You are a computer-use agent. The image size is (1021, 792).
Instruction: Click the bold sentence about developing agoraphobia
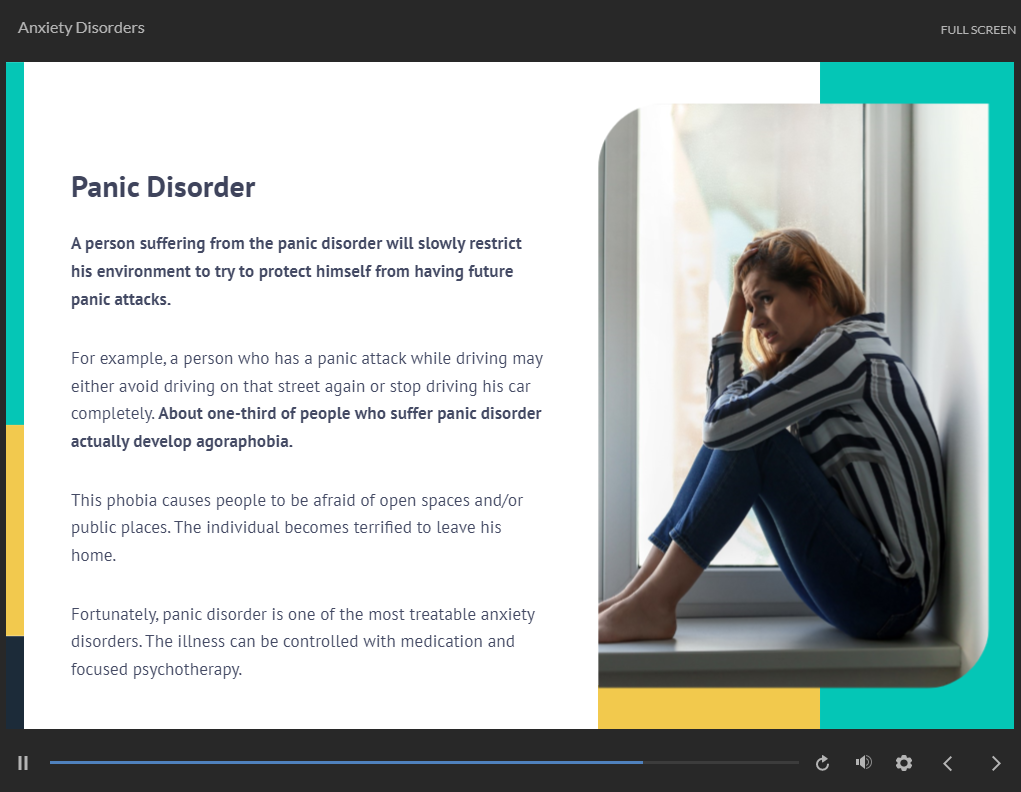click(x=306, y=427)
